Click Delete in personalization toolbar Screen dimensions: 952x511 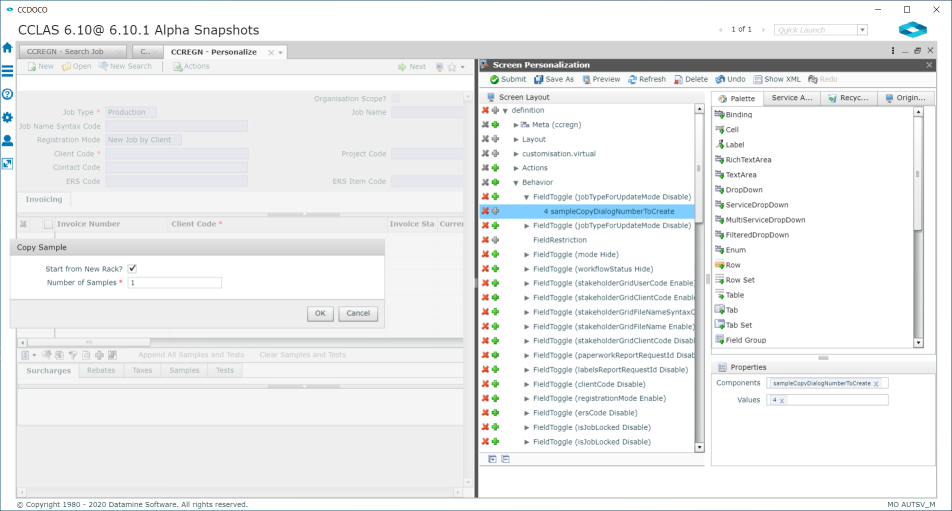[x=691, y=80]
